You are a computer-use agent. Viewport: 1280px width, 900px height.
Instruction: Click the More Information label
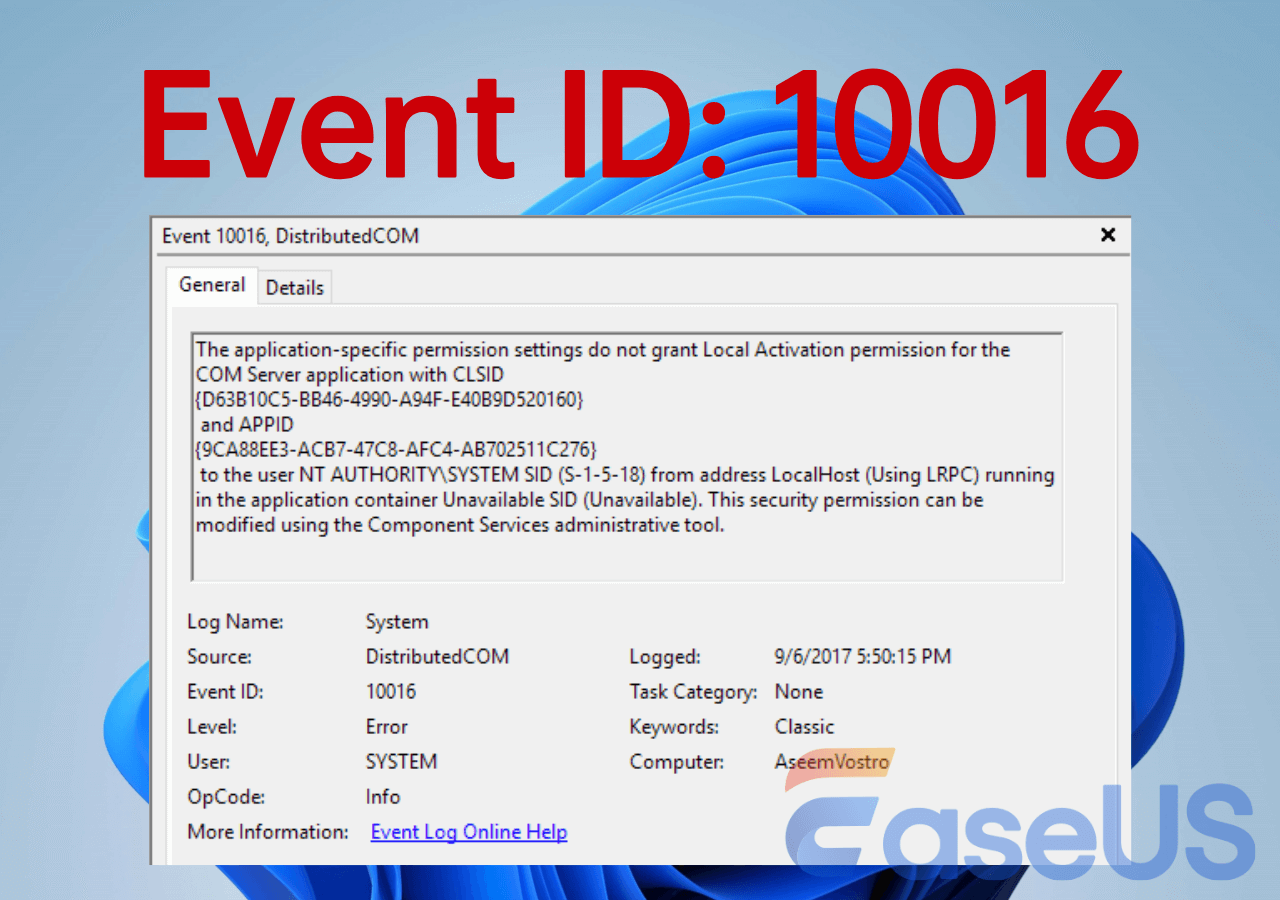[x=266, y=831]
